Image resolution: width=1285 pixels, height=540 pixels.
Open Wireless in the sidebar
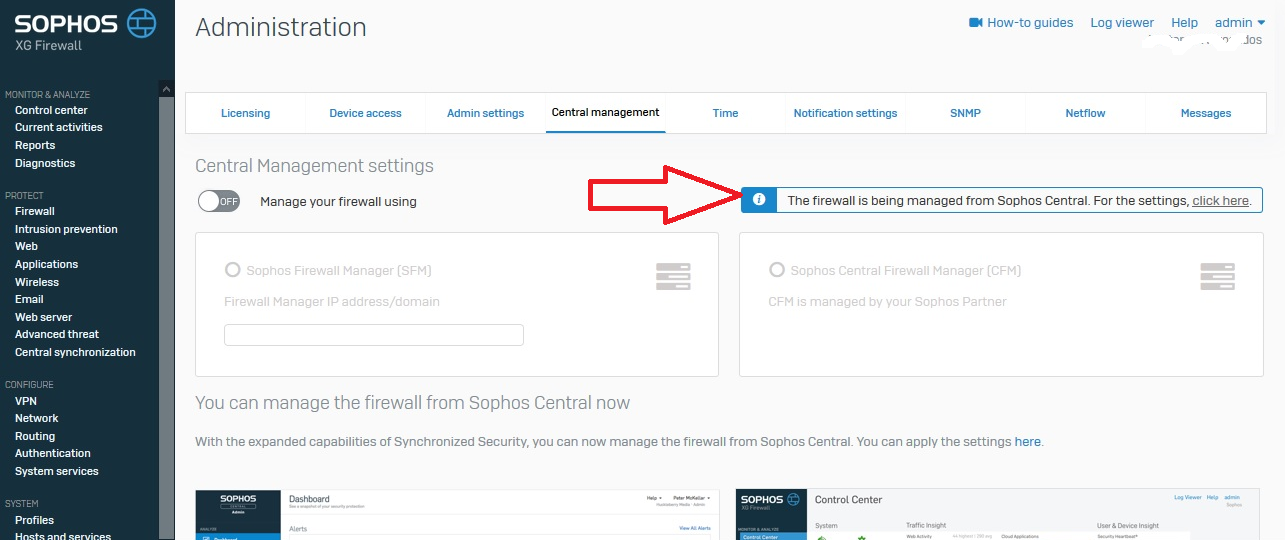(37, 282)
